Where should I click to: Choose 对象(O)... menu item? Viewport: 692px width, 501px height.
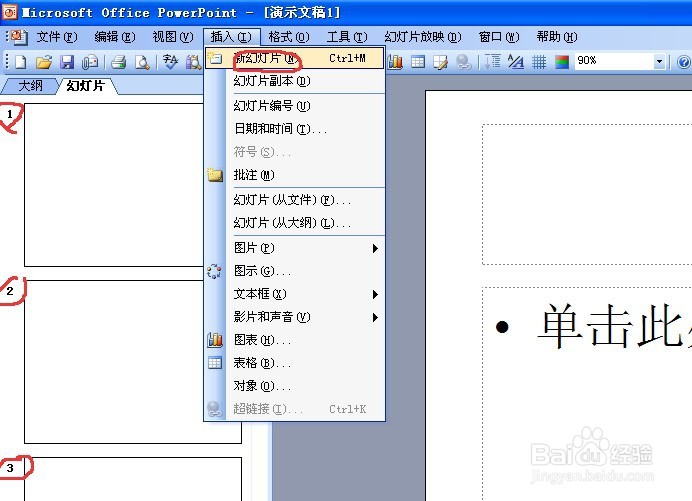click(294, 386)
